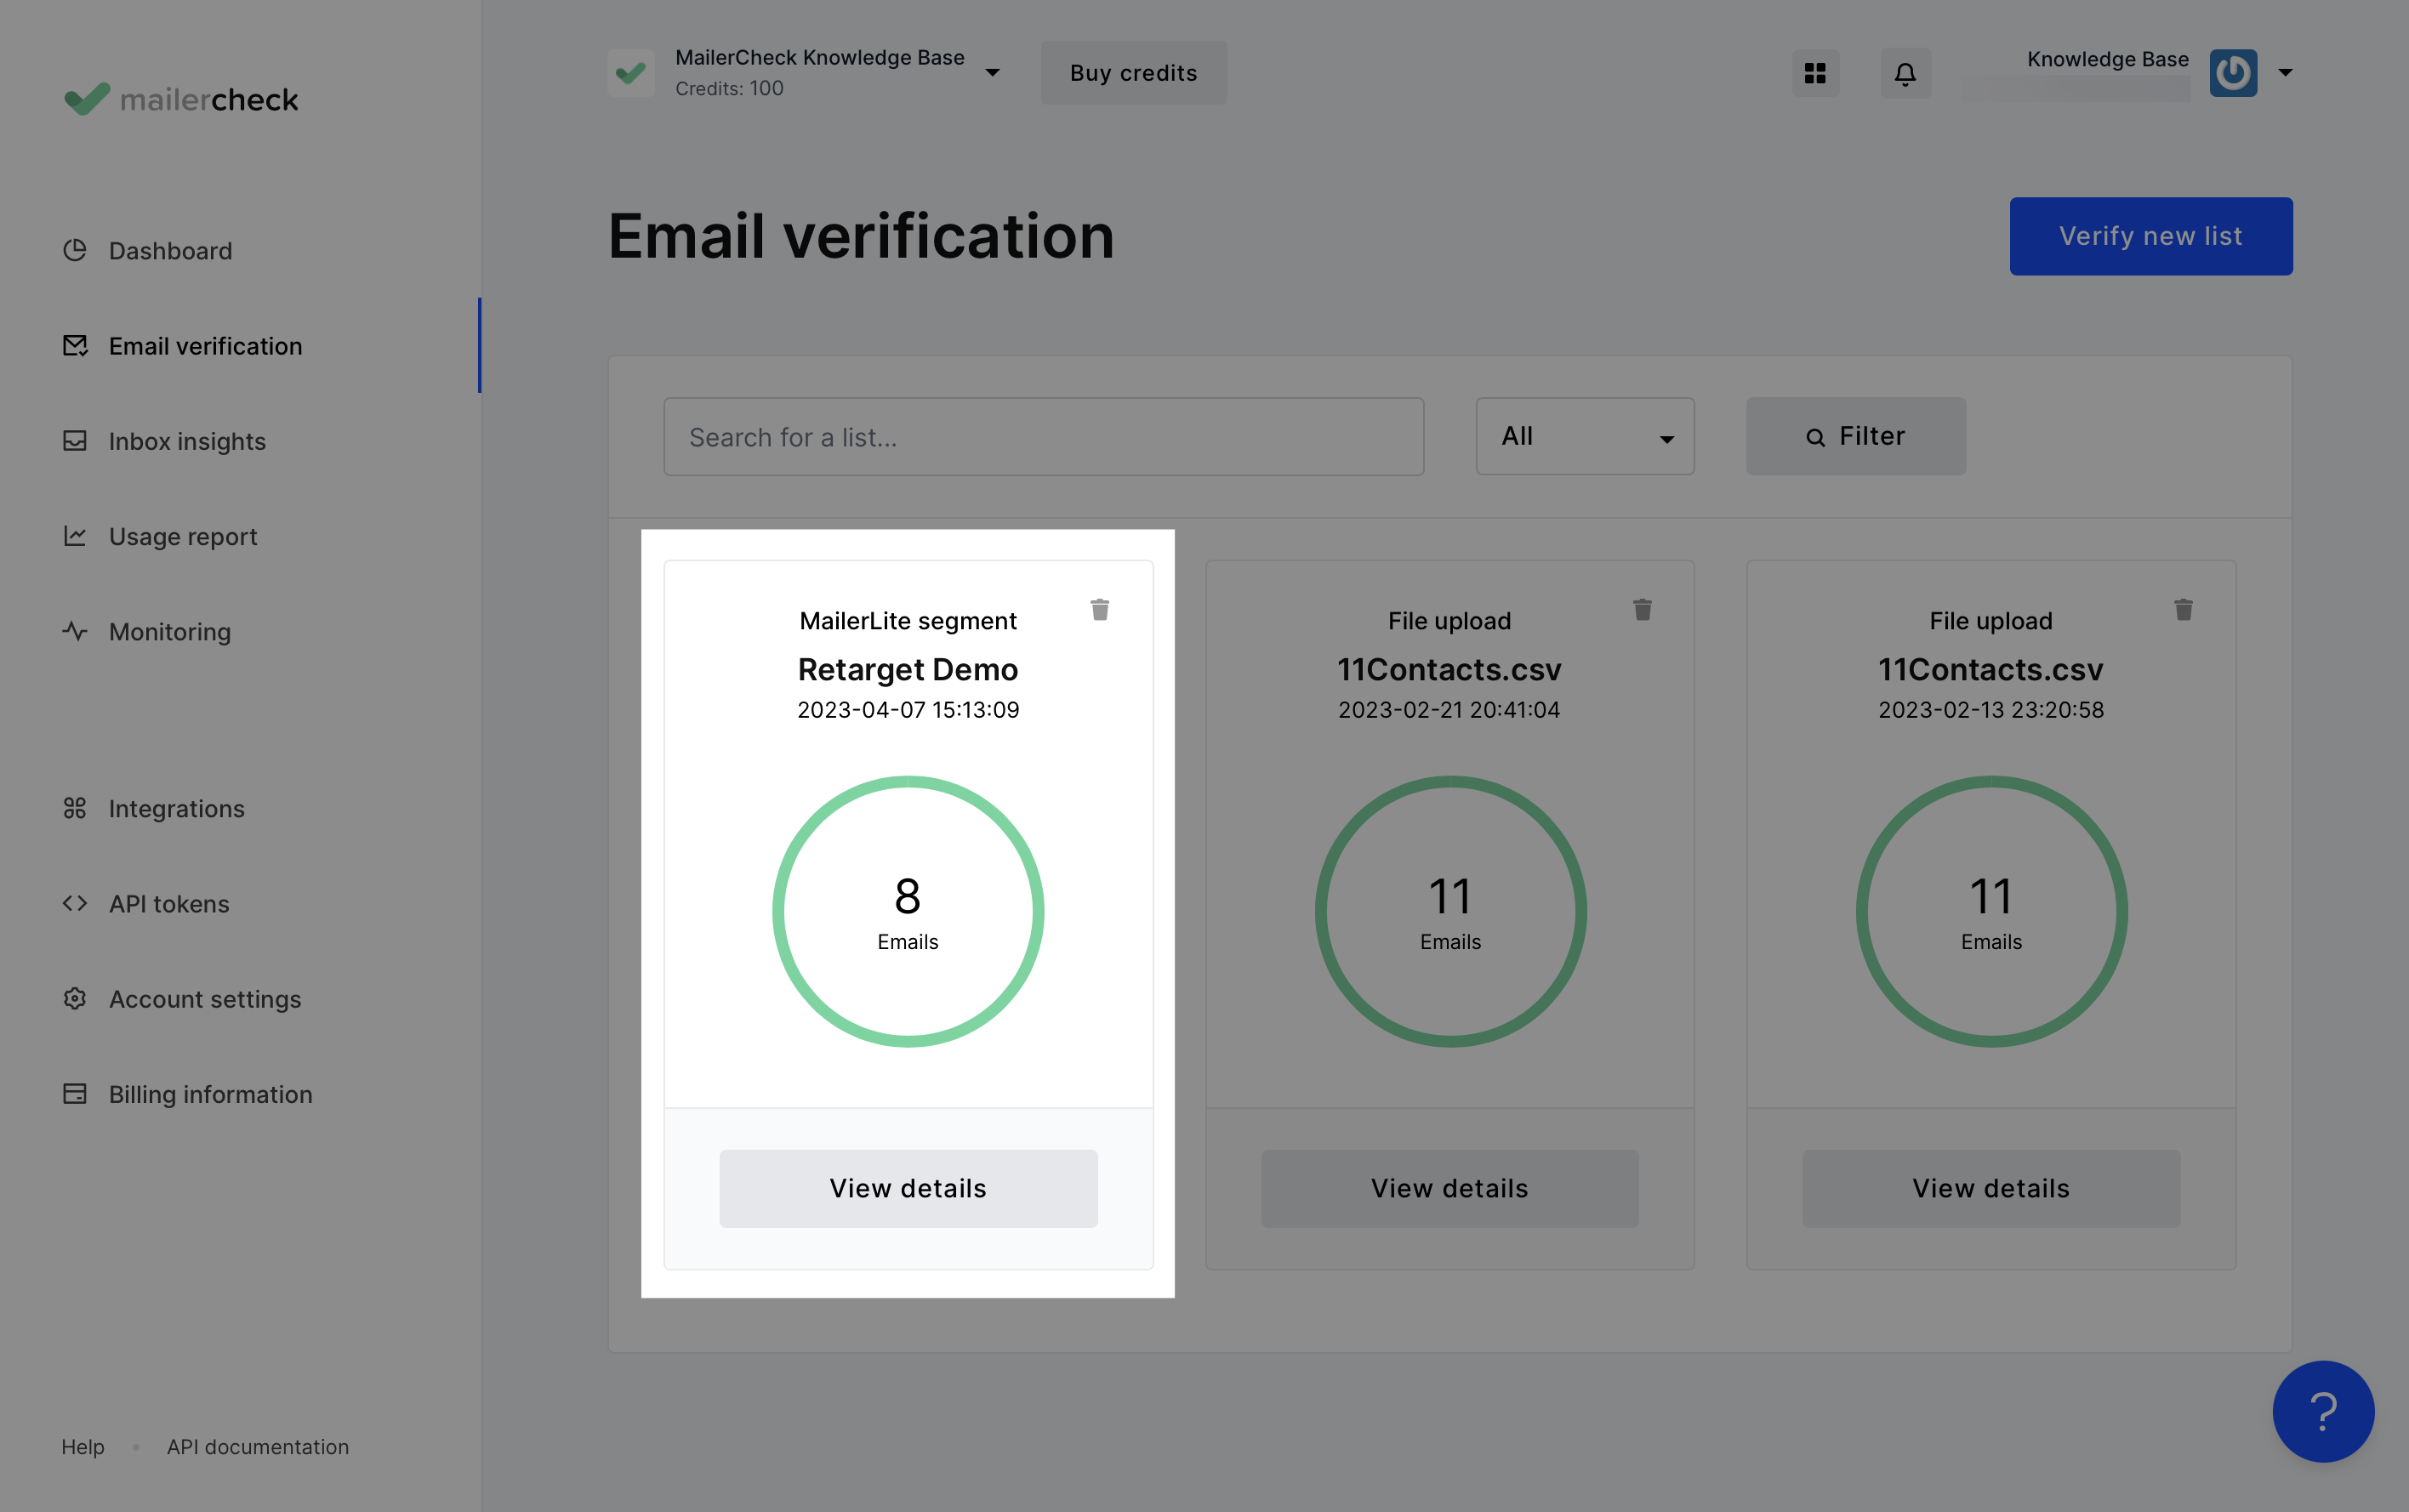View details of 2023-02-13 11Contacts.csv
Image resolution: width=2409 pixels, height=1512 pixels.
pyautogui.click(x=1991, y=1188)
